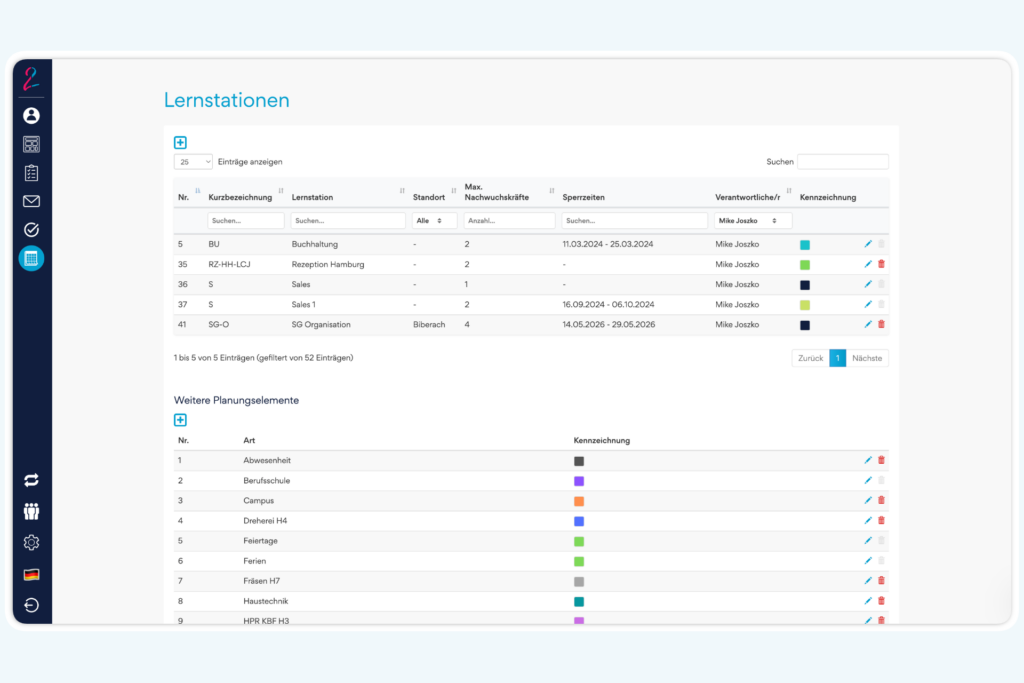
Task: Click the cyan color swatch for Buchhaltung
Action: tap(805, 245)
